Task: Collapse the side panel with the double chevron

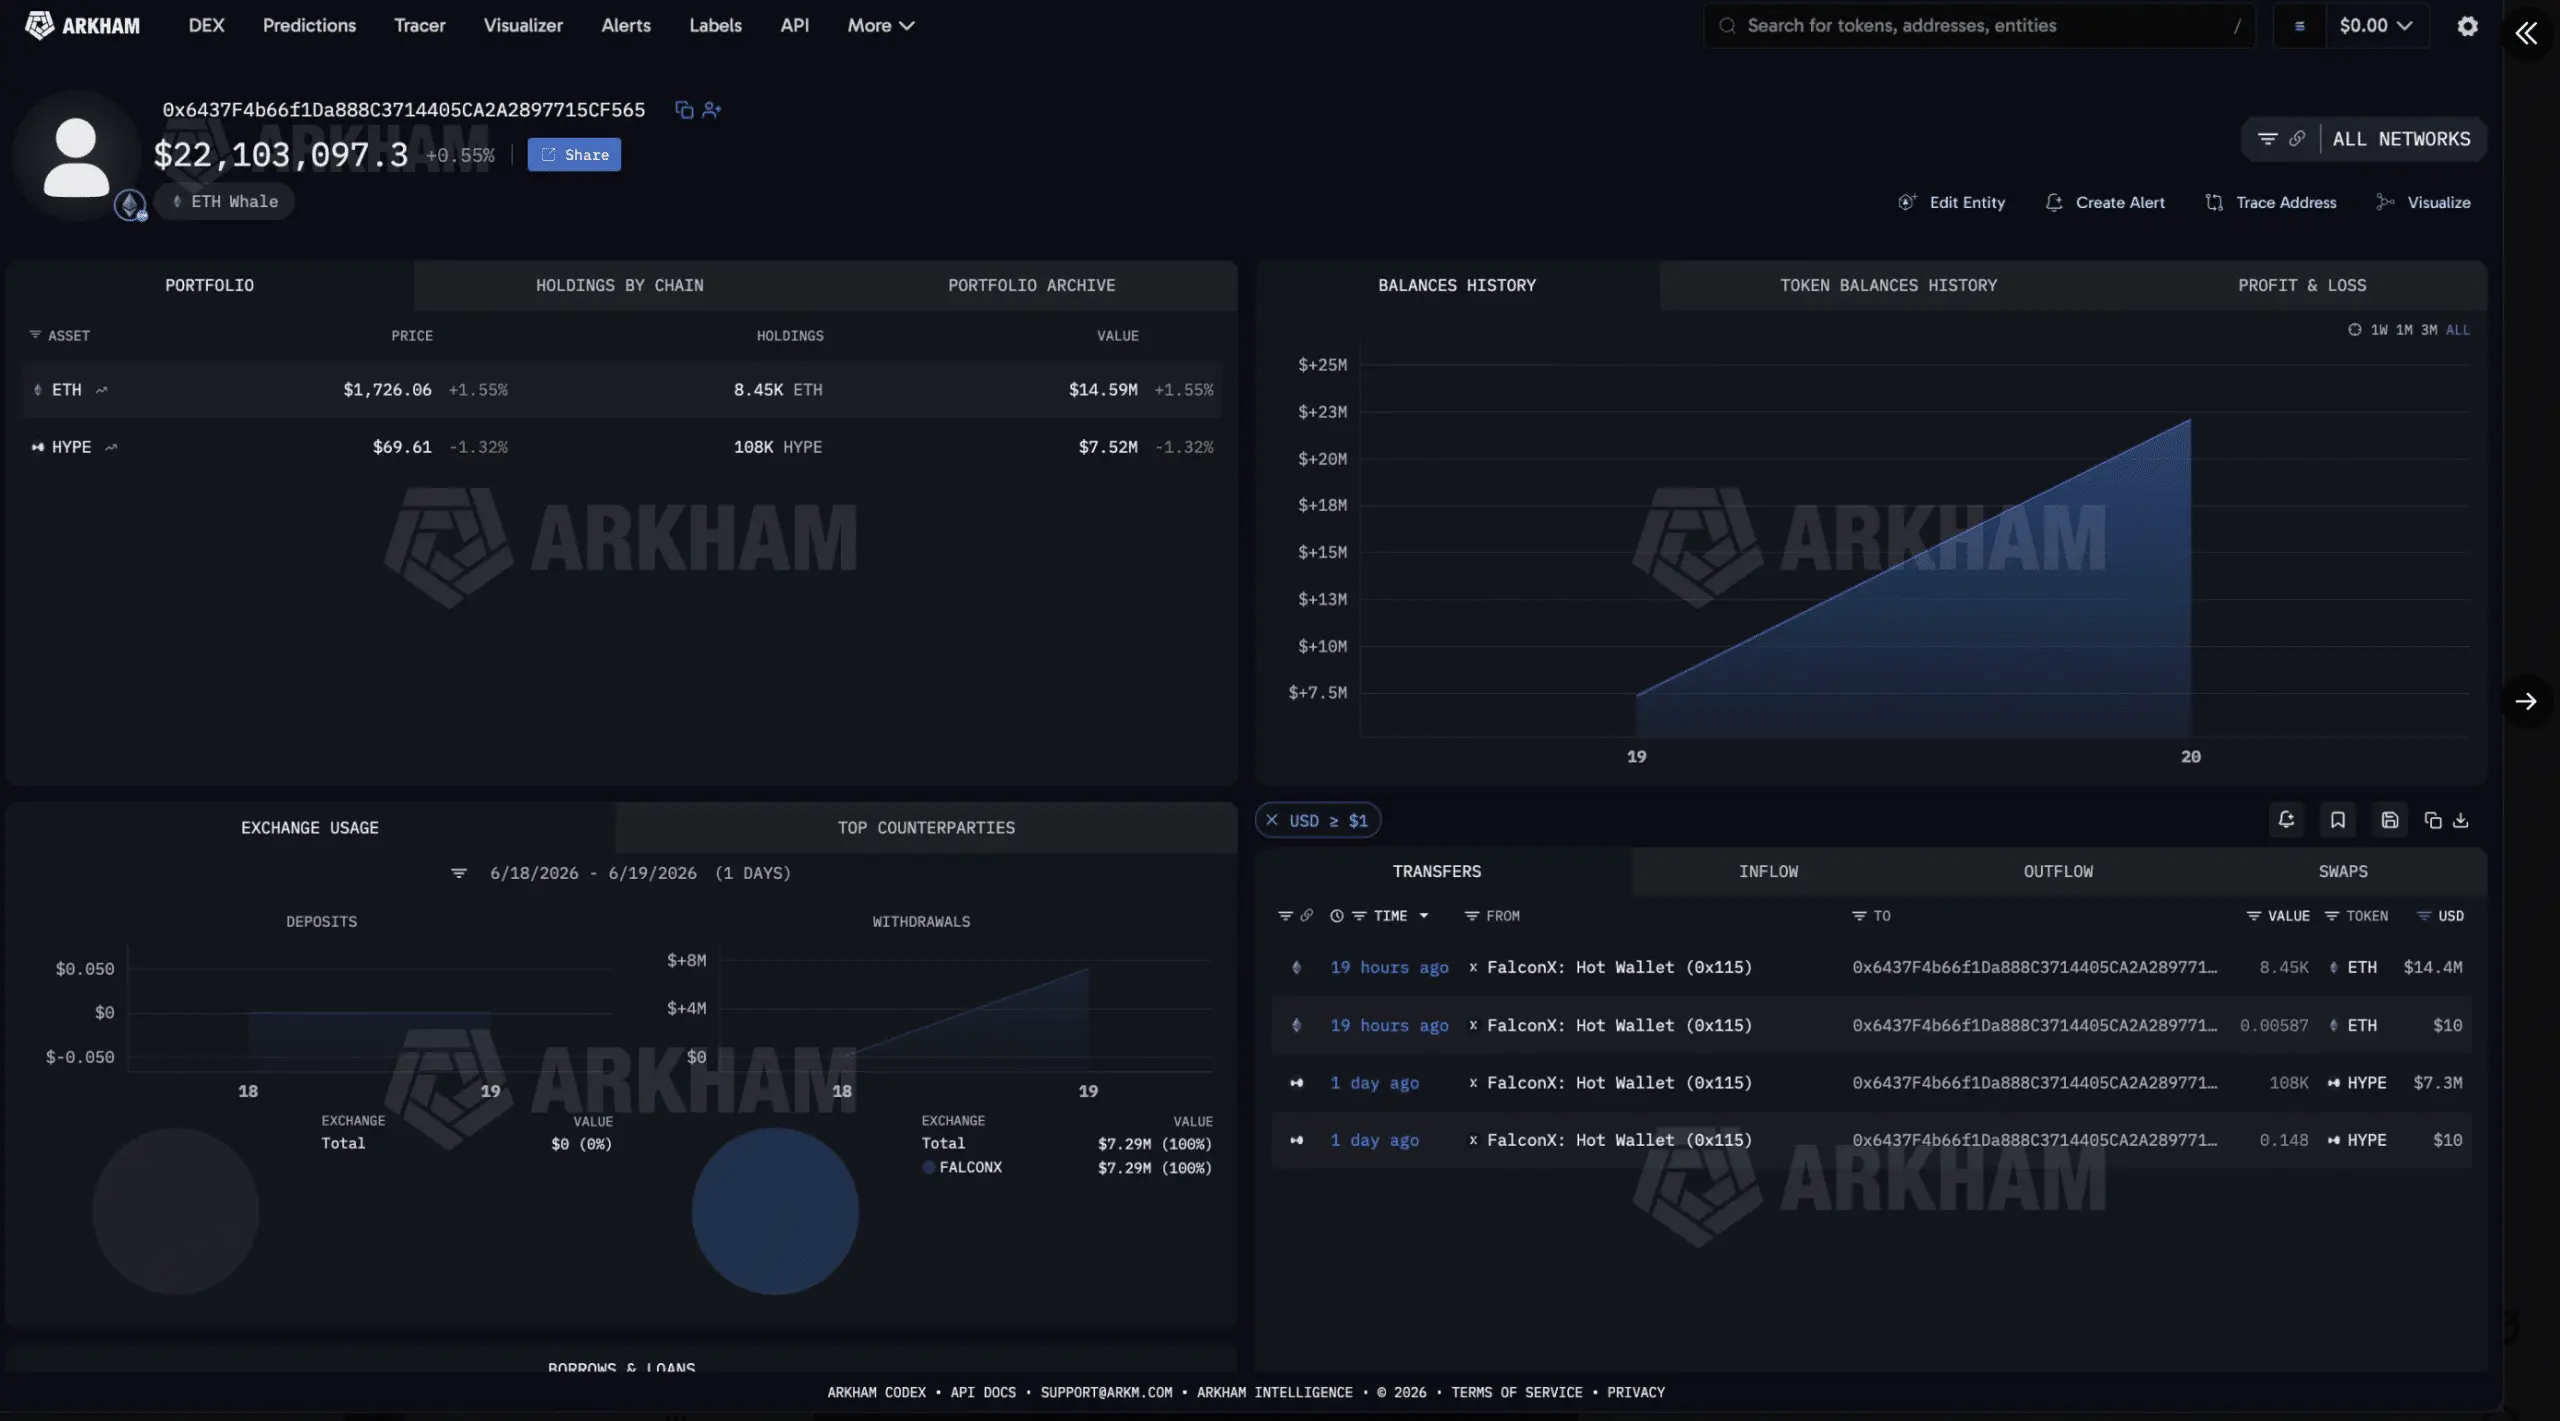Action: coord(2526,33)
